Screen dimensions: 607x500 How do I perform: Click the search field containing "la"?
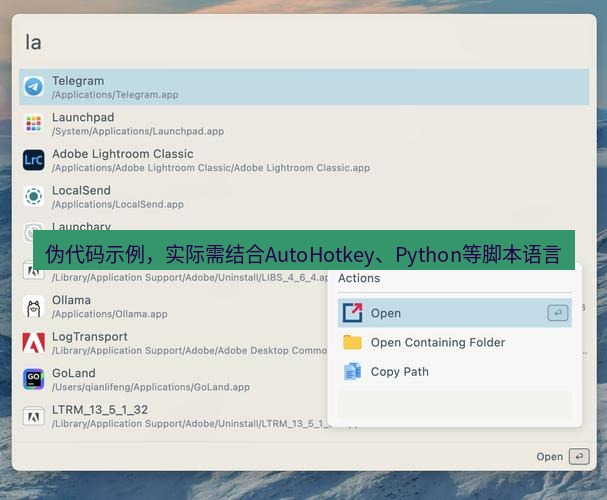[x=304, y=42]
